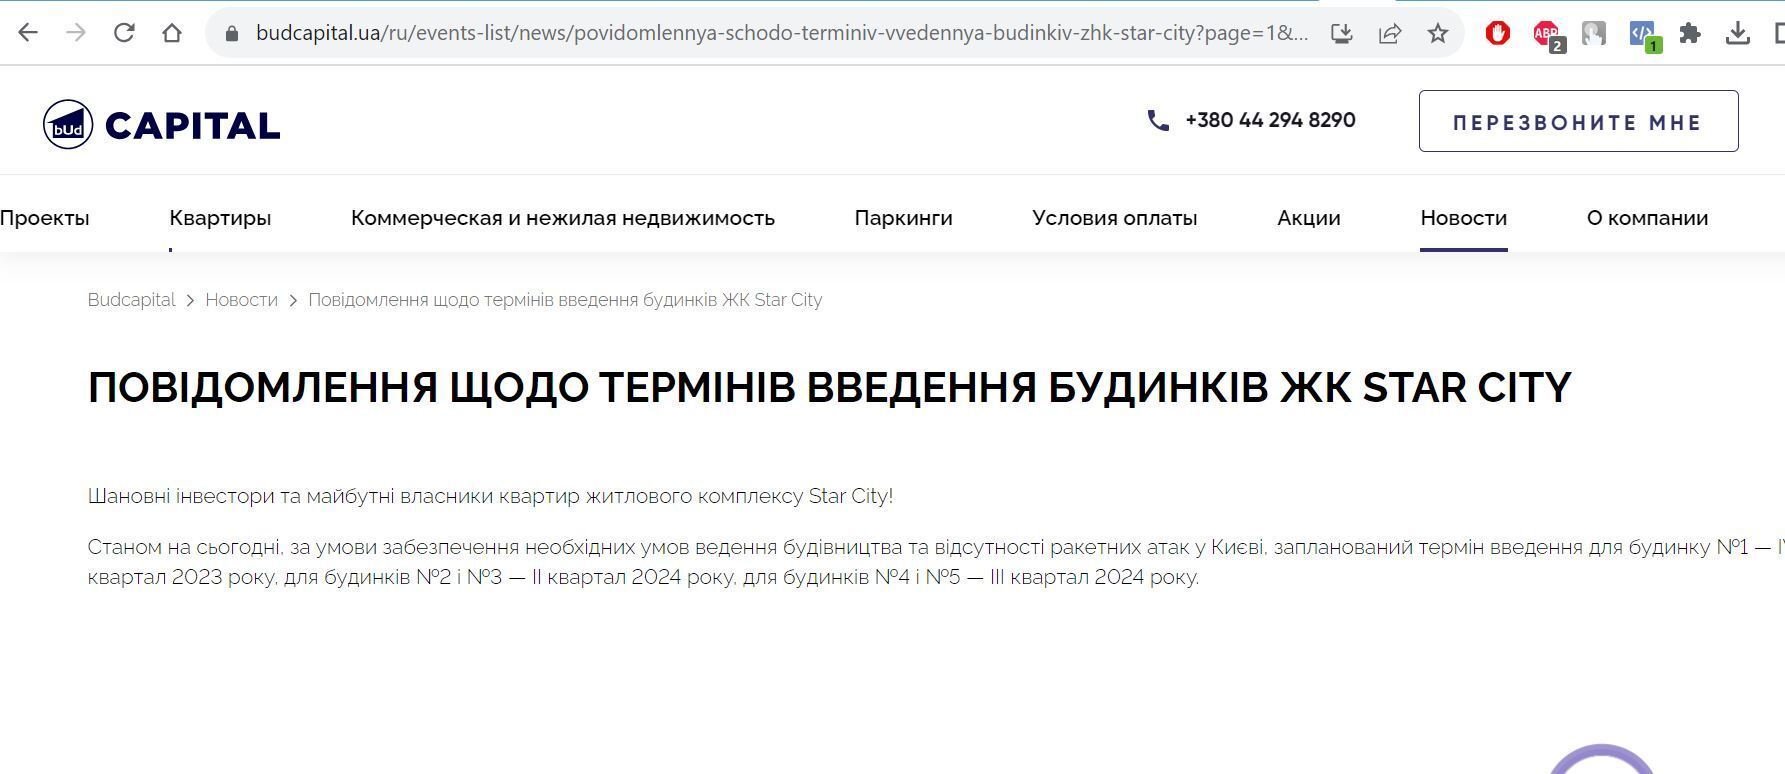Open the red stop-hand extension
The image size is (1785, 774).
[x=1497, y=33]
